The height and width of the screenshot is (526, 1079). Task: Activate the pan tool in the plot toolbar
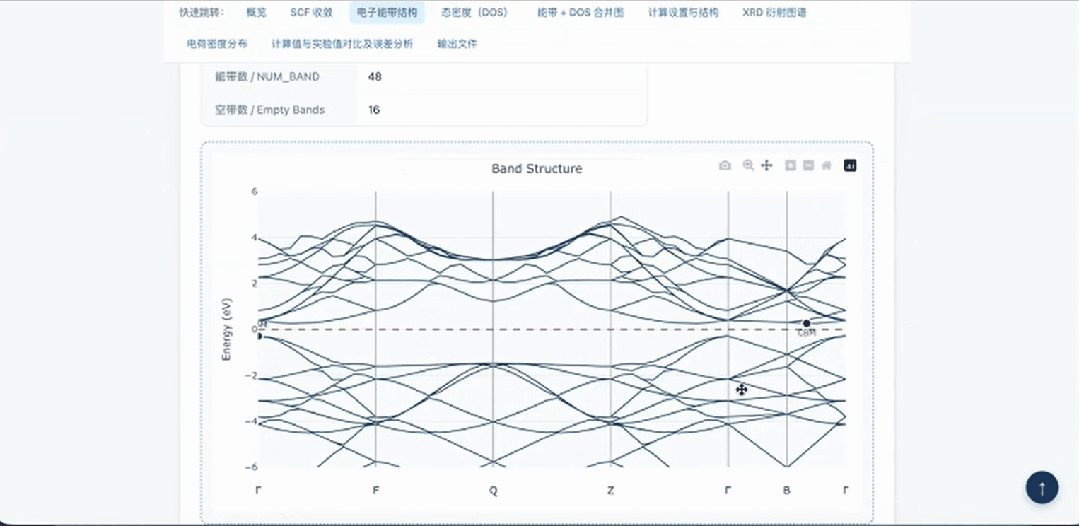(x=767, y=165)
